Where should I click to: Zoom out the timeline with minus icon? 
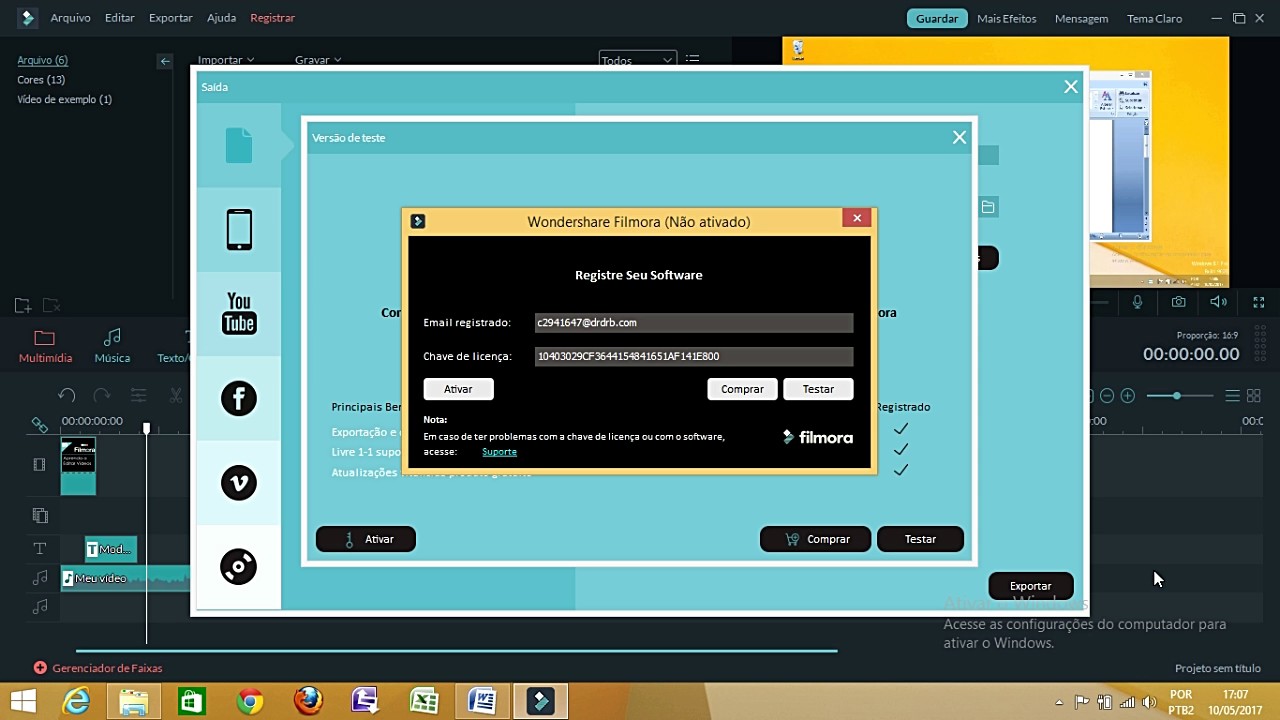coord(1107,396)
